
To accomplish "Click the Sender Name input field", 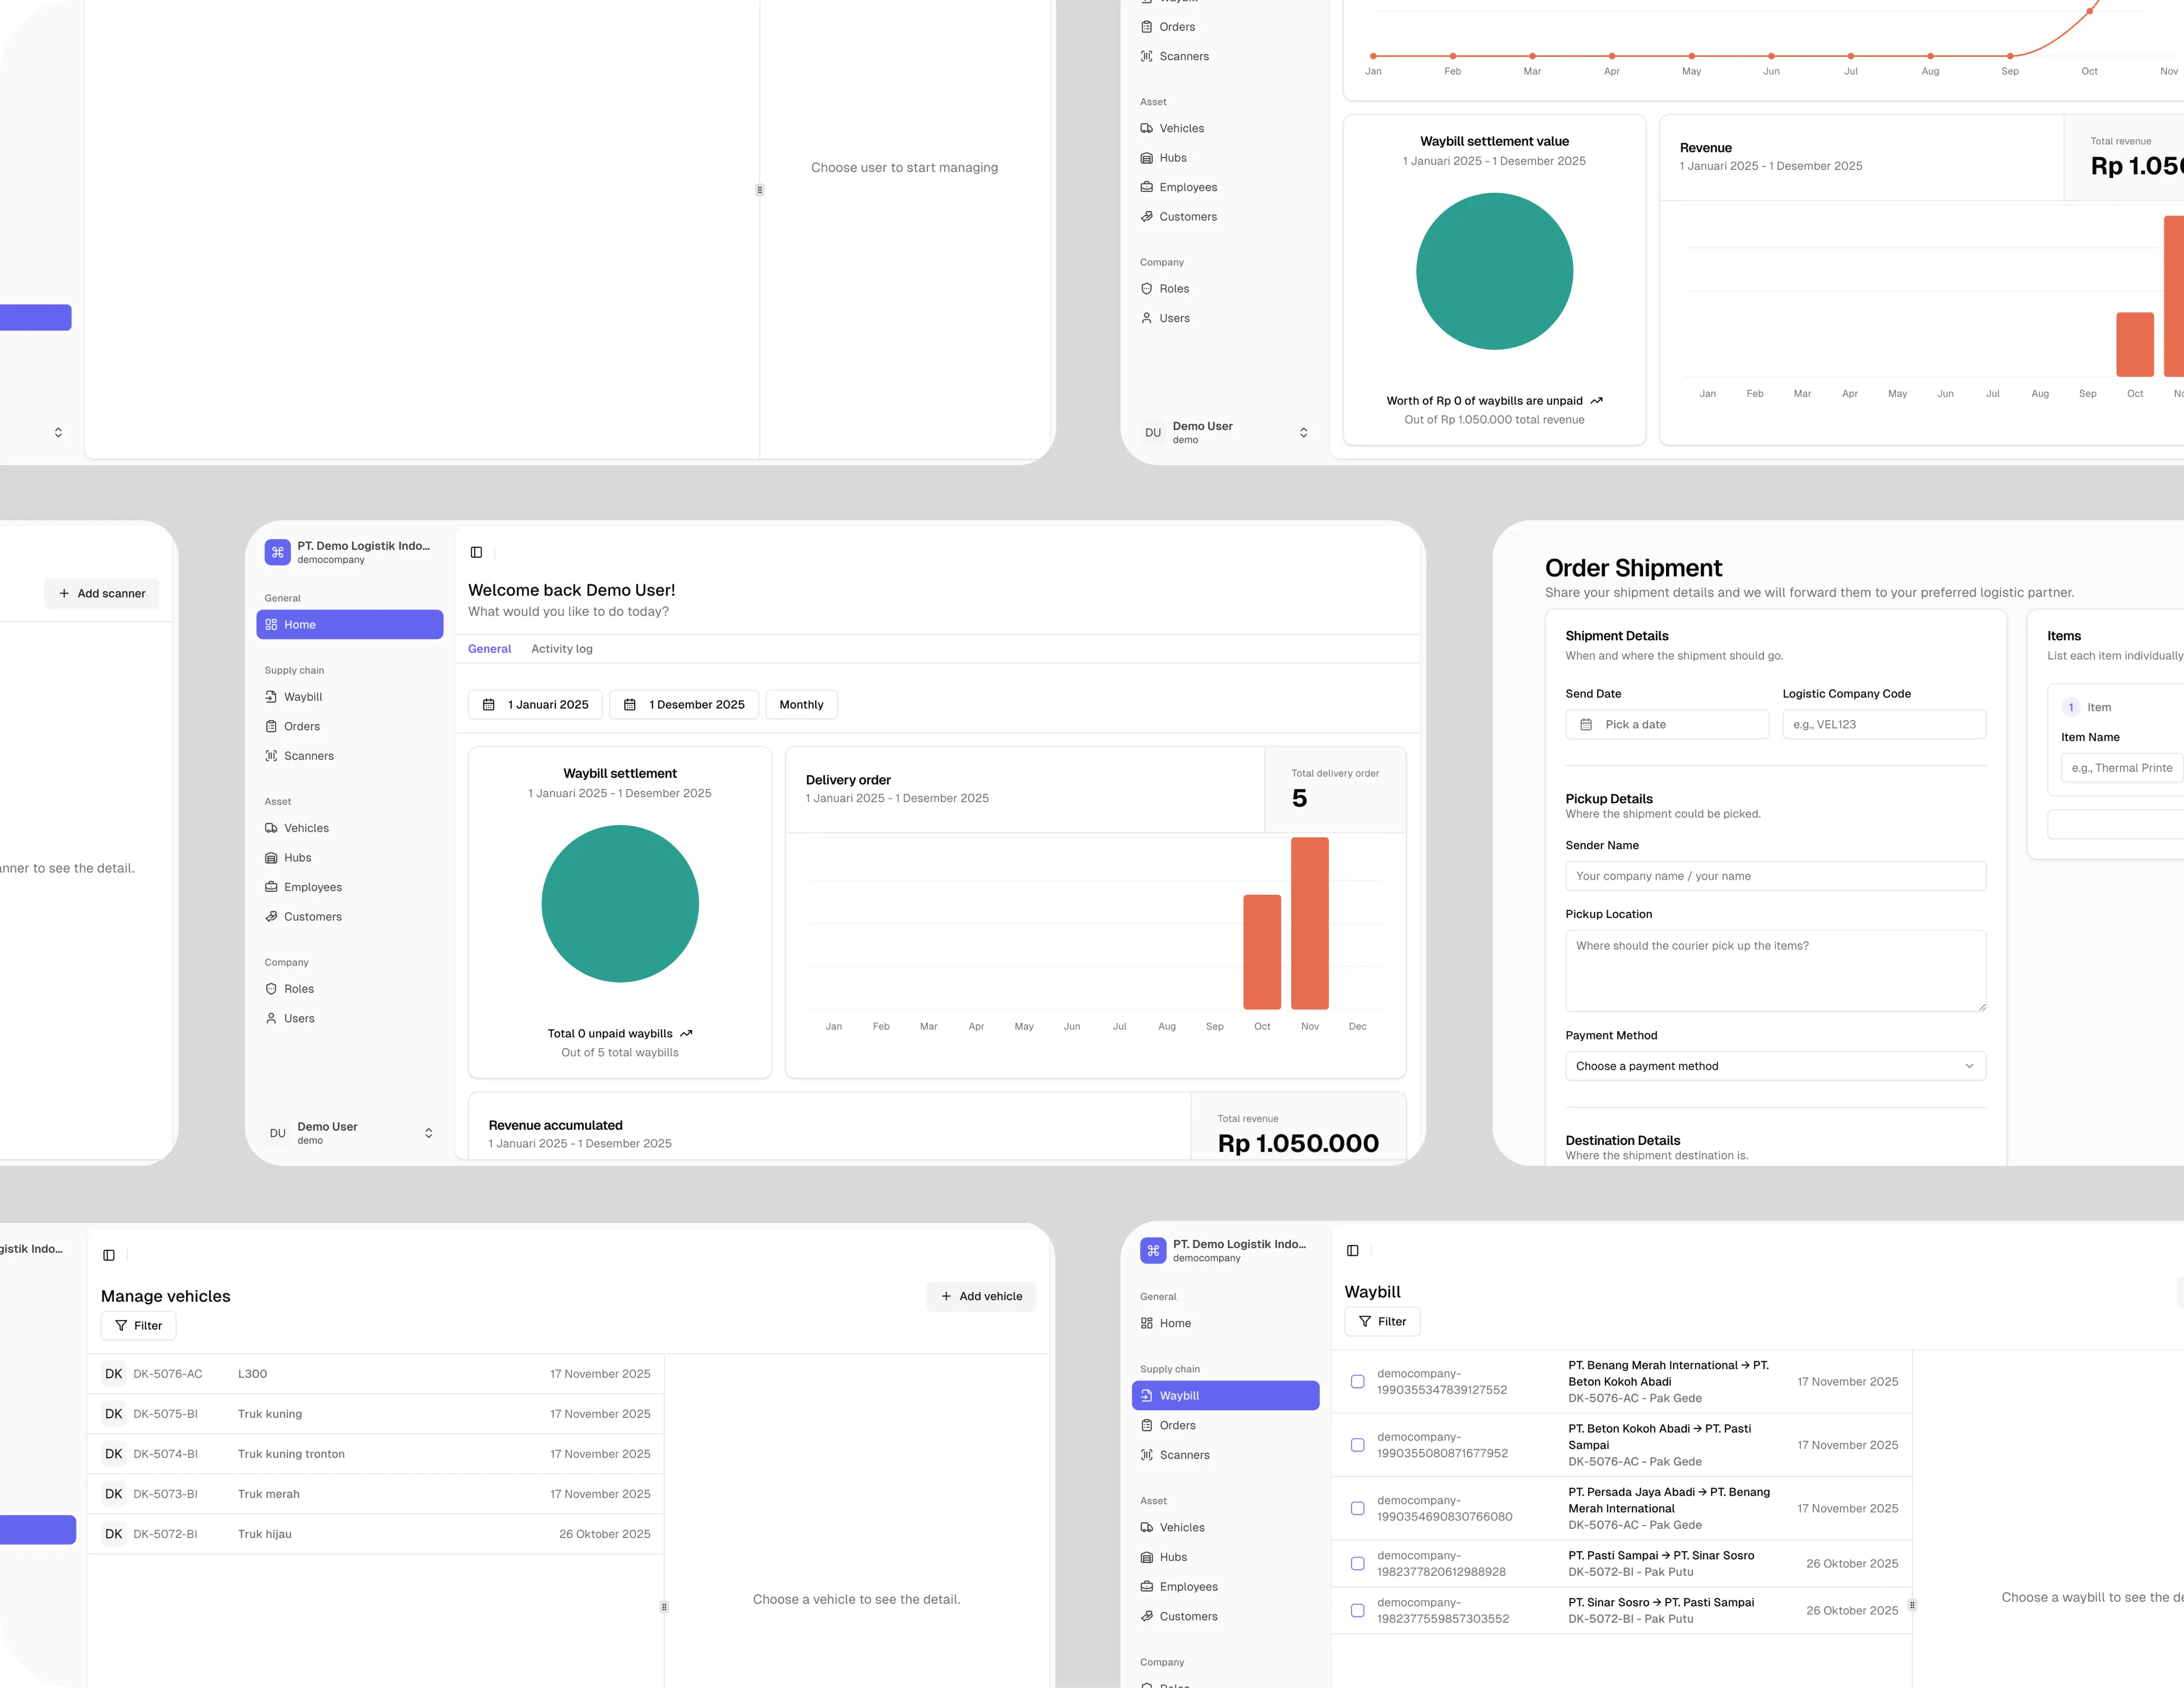I will click(x=1775, y=876).
